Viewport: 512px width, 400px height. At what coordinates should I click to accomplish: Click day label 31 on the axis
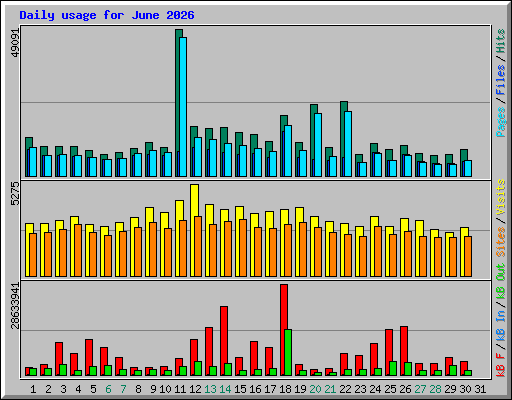pyautogui.click(x=480, y=389)
